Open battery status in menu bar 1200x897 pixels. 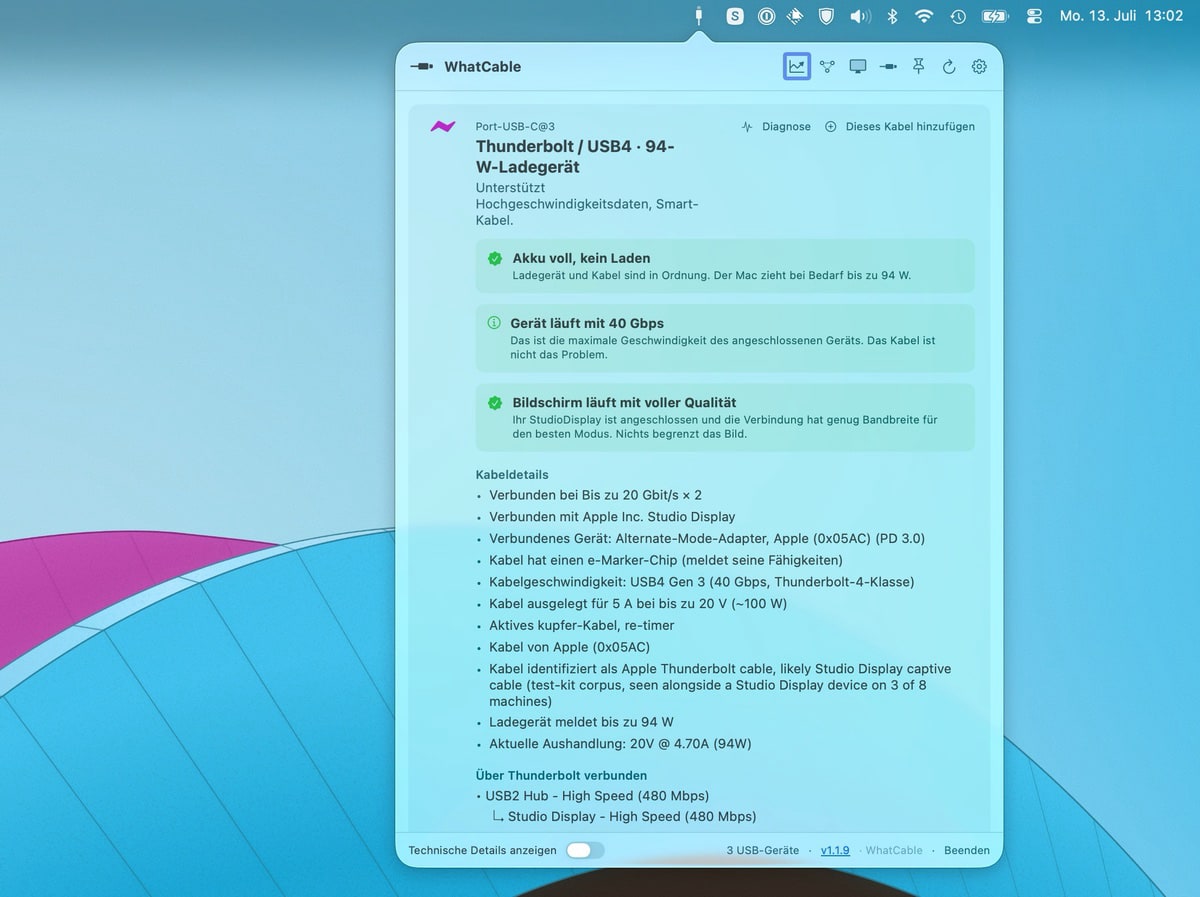click(x=995, y=16)
